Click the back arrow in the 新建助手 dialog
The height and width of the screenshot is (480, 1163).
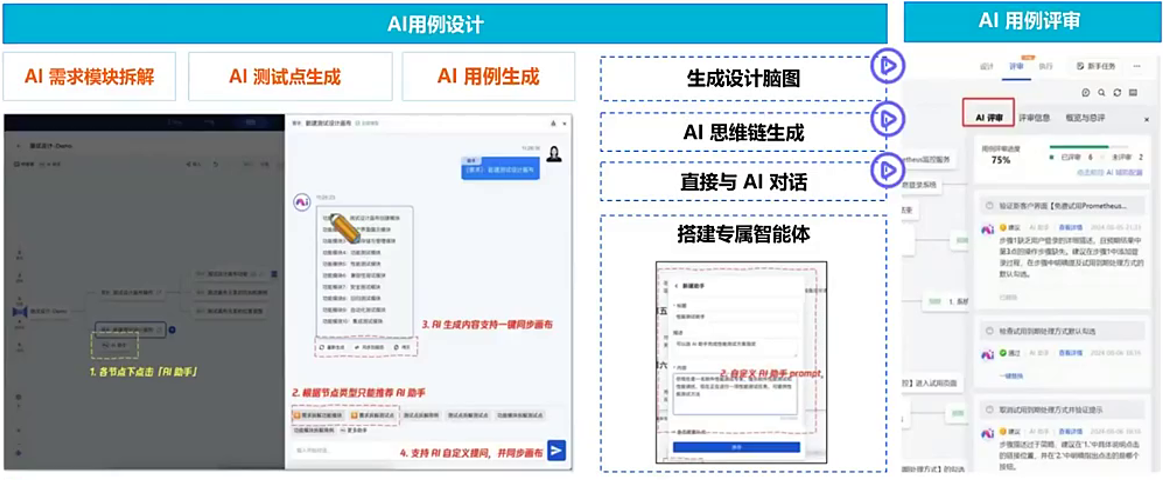pyautogui.click(x=676, y=286)
